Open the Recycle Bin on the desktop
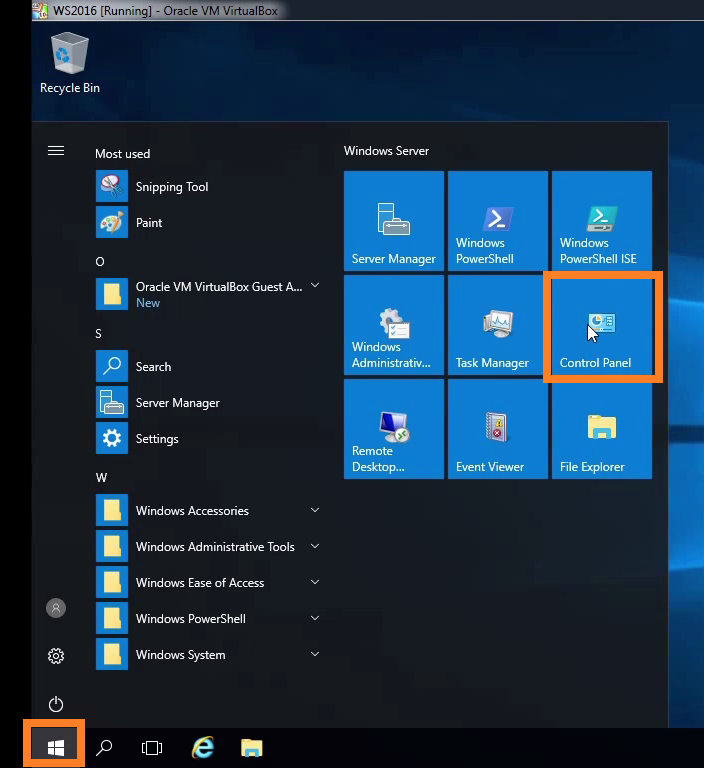Viewport: 704px width, 768px height. [x=70, y=63]
